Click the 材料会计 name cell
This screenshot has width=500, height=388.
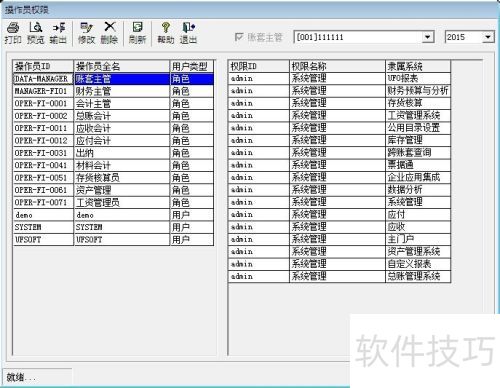pos(122,165)
